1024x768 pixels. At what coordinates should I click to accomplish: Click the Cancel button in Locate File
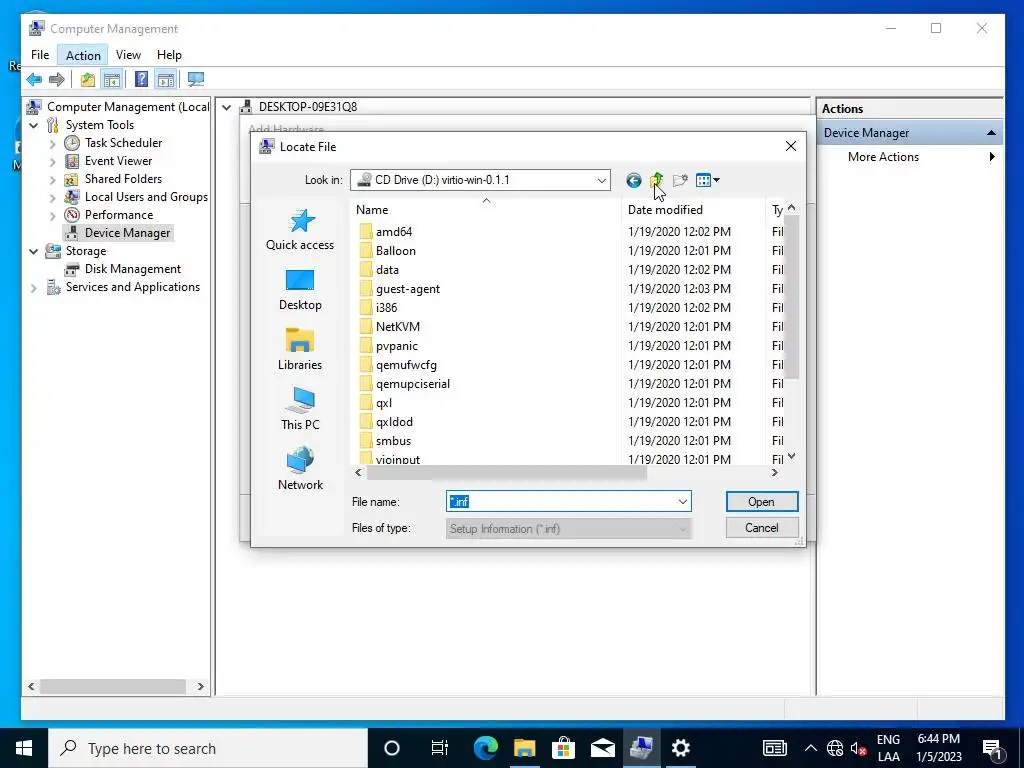761,528
